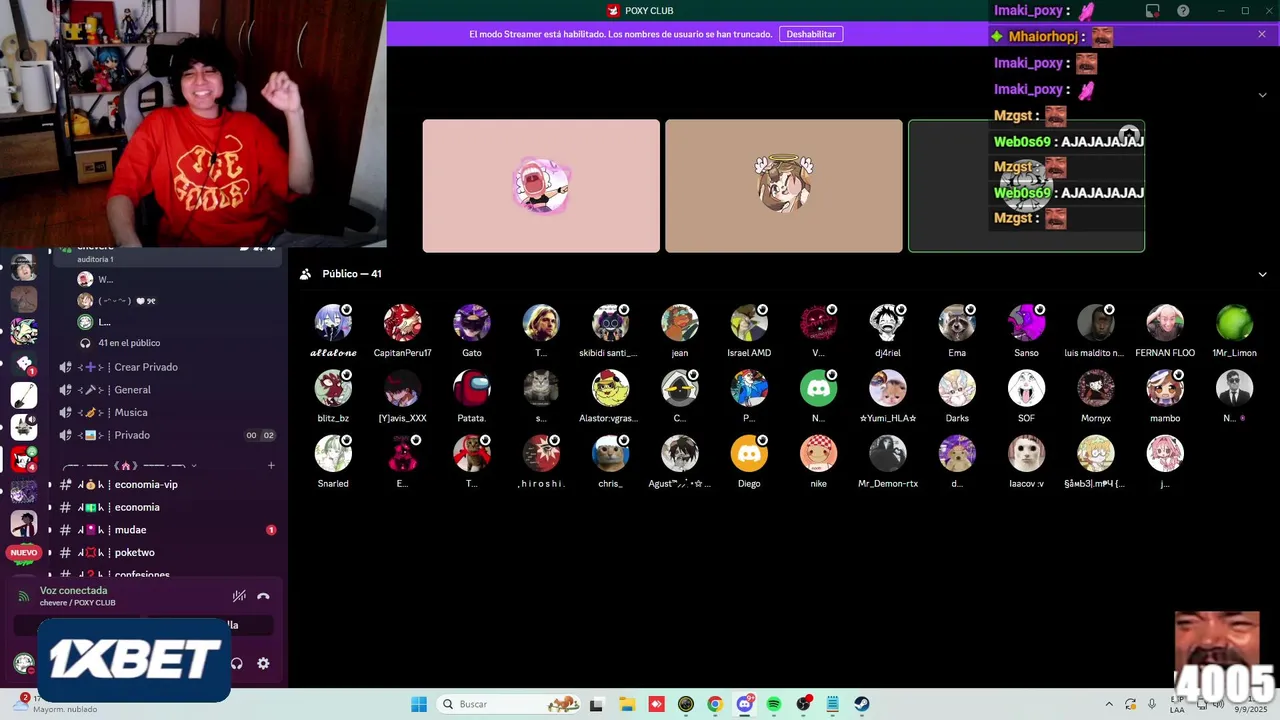This screenshot has width=1280, height=720.
Task: Open Windows Start menu
Action: [x=419, y=704]
